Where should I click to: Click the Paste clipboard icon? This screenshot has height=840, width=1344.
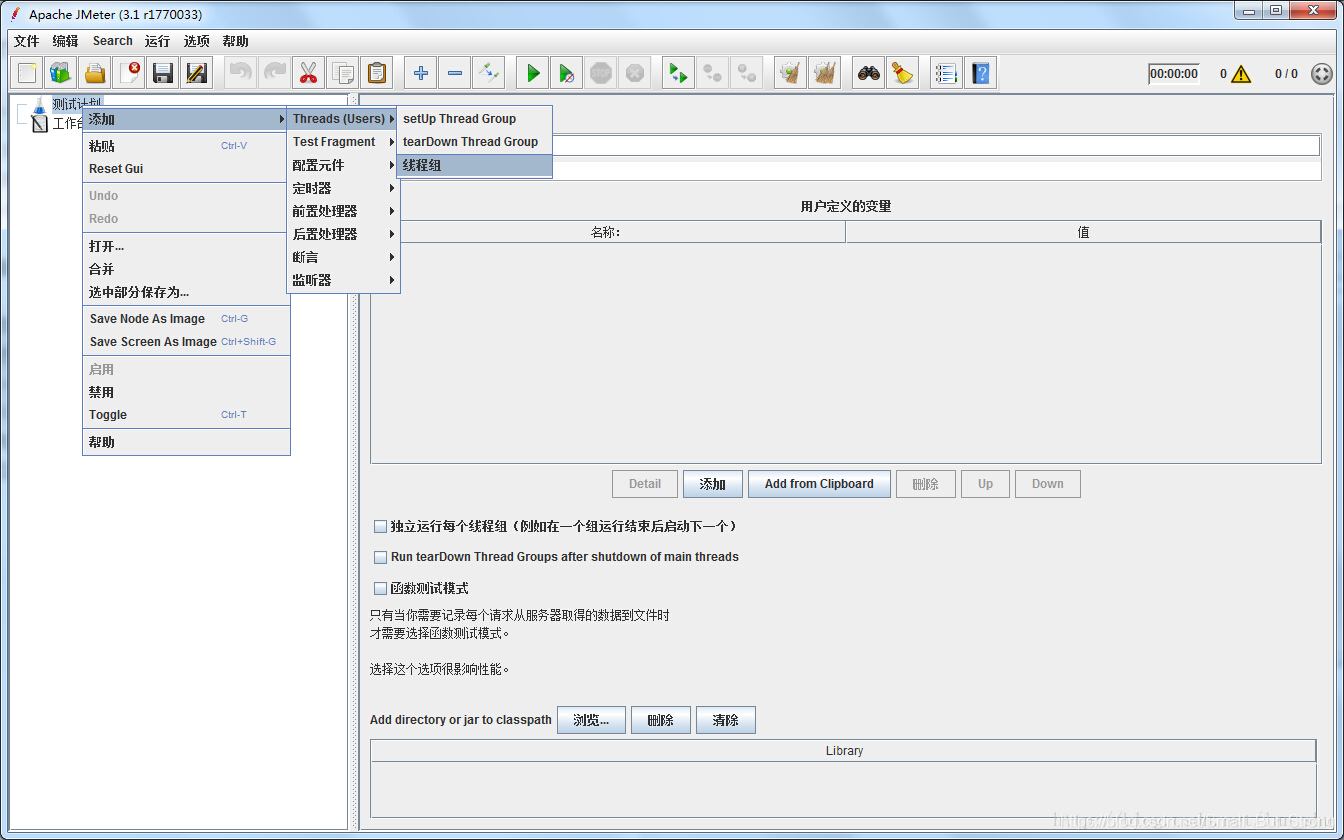coord(376,73)
